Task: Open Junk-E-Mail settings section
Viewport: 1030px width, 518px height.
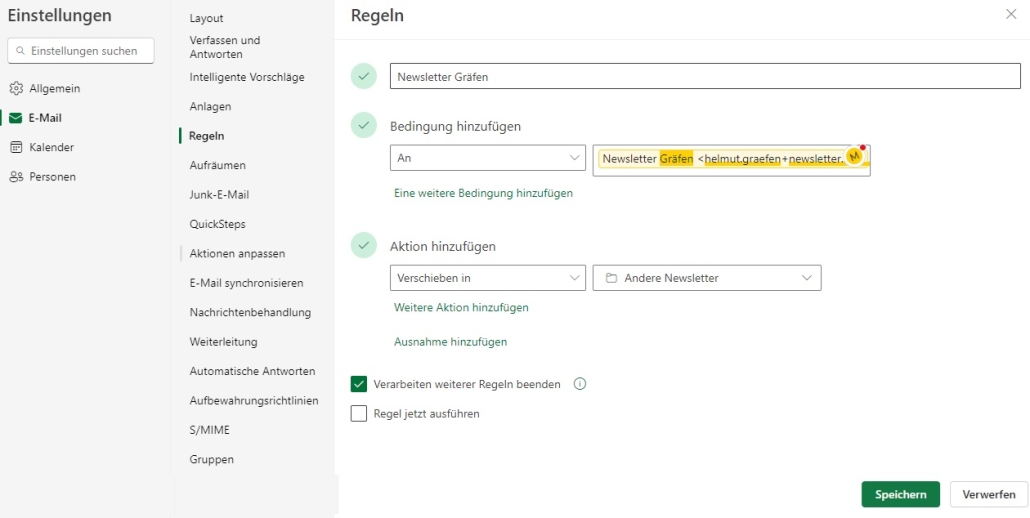Action: coord(219,194)
